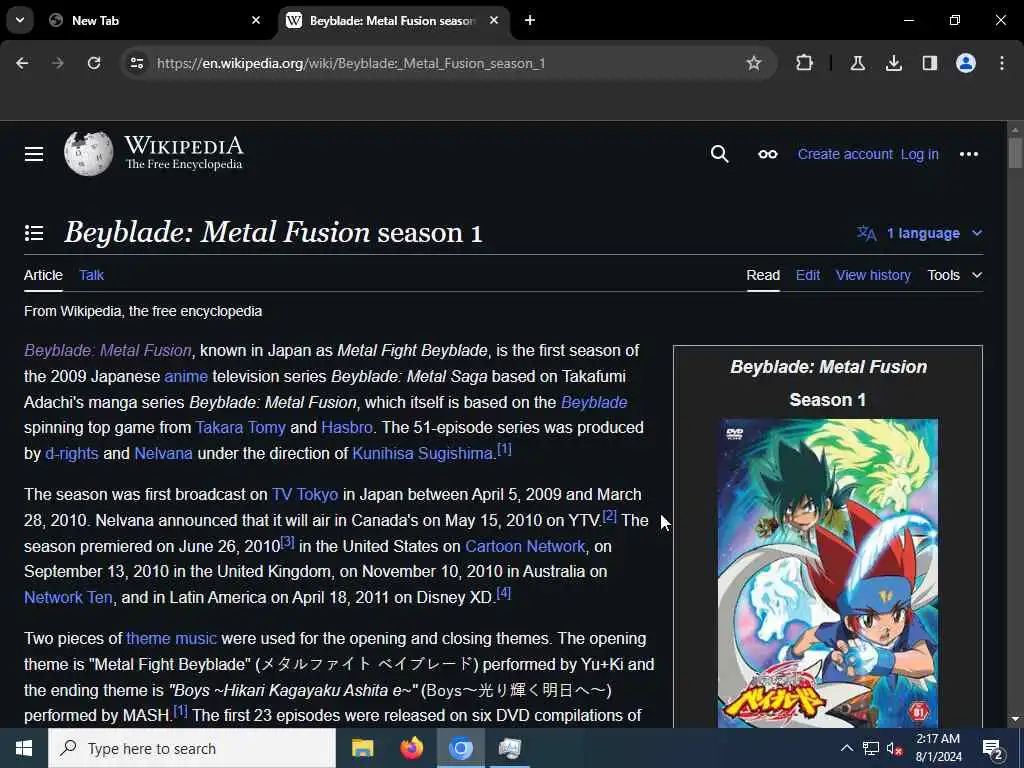Open the theme music link

171,638
